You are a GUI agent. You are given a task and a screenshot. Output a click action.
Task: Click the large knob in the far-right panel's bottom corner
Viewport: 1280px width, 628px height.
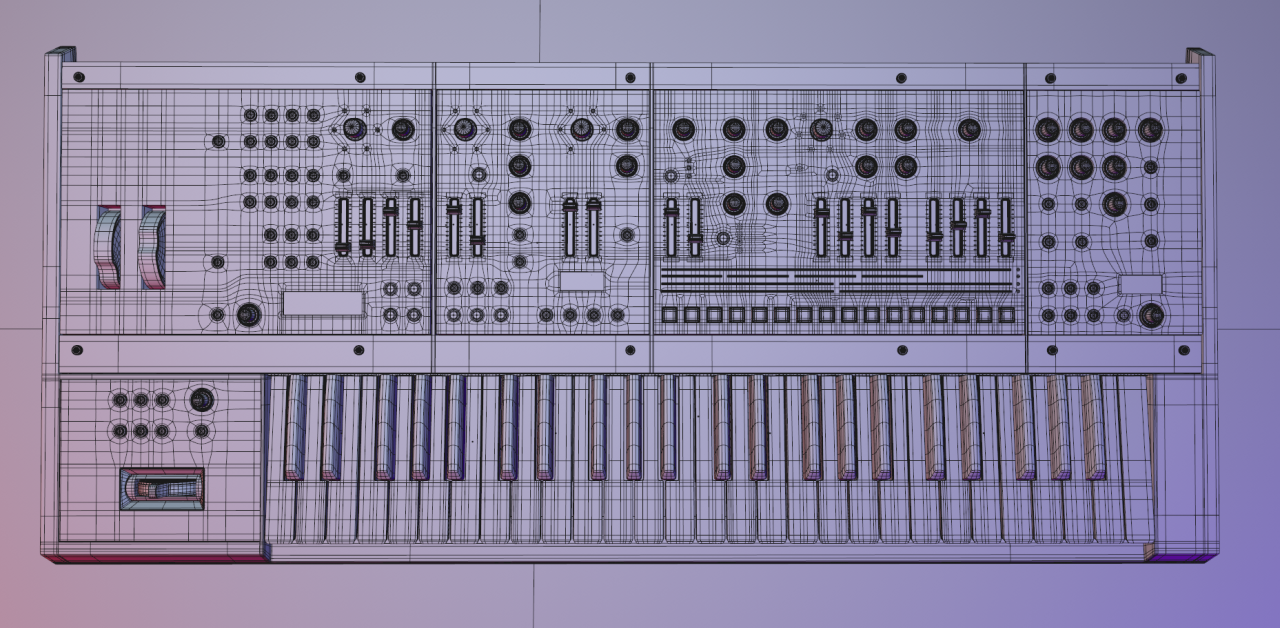click(x=1151, y=315)
